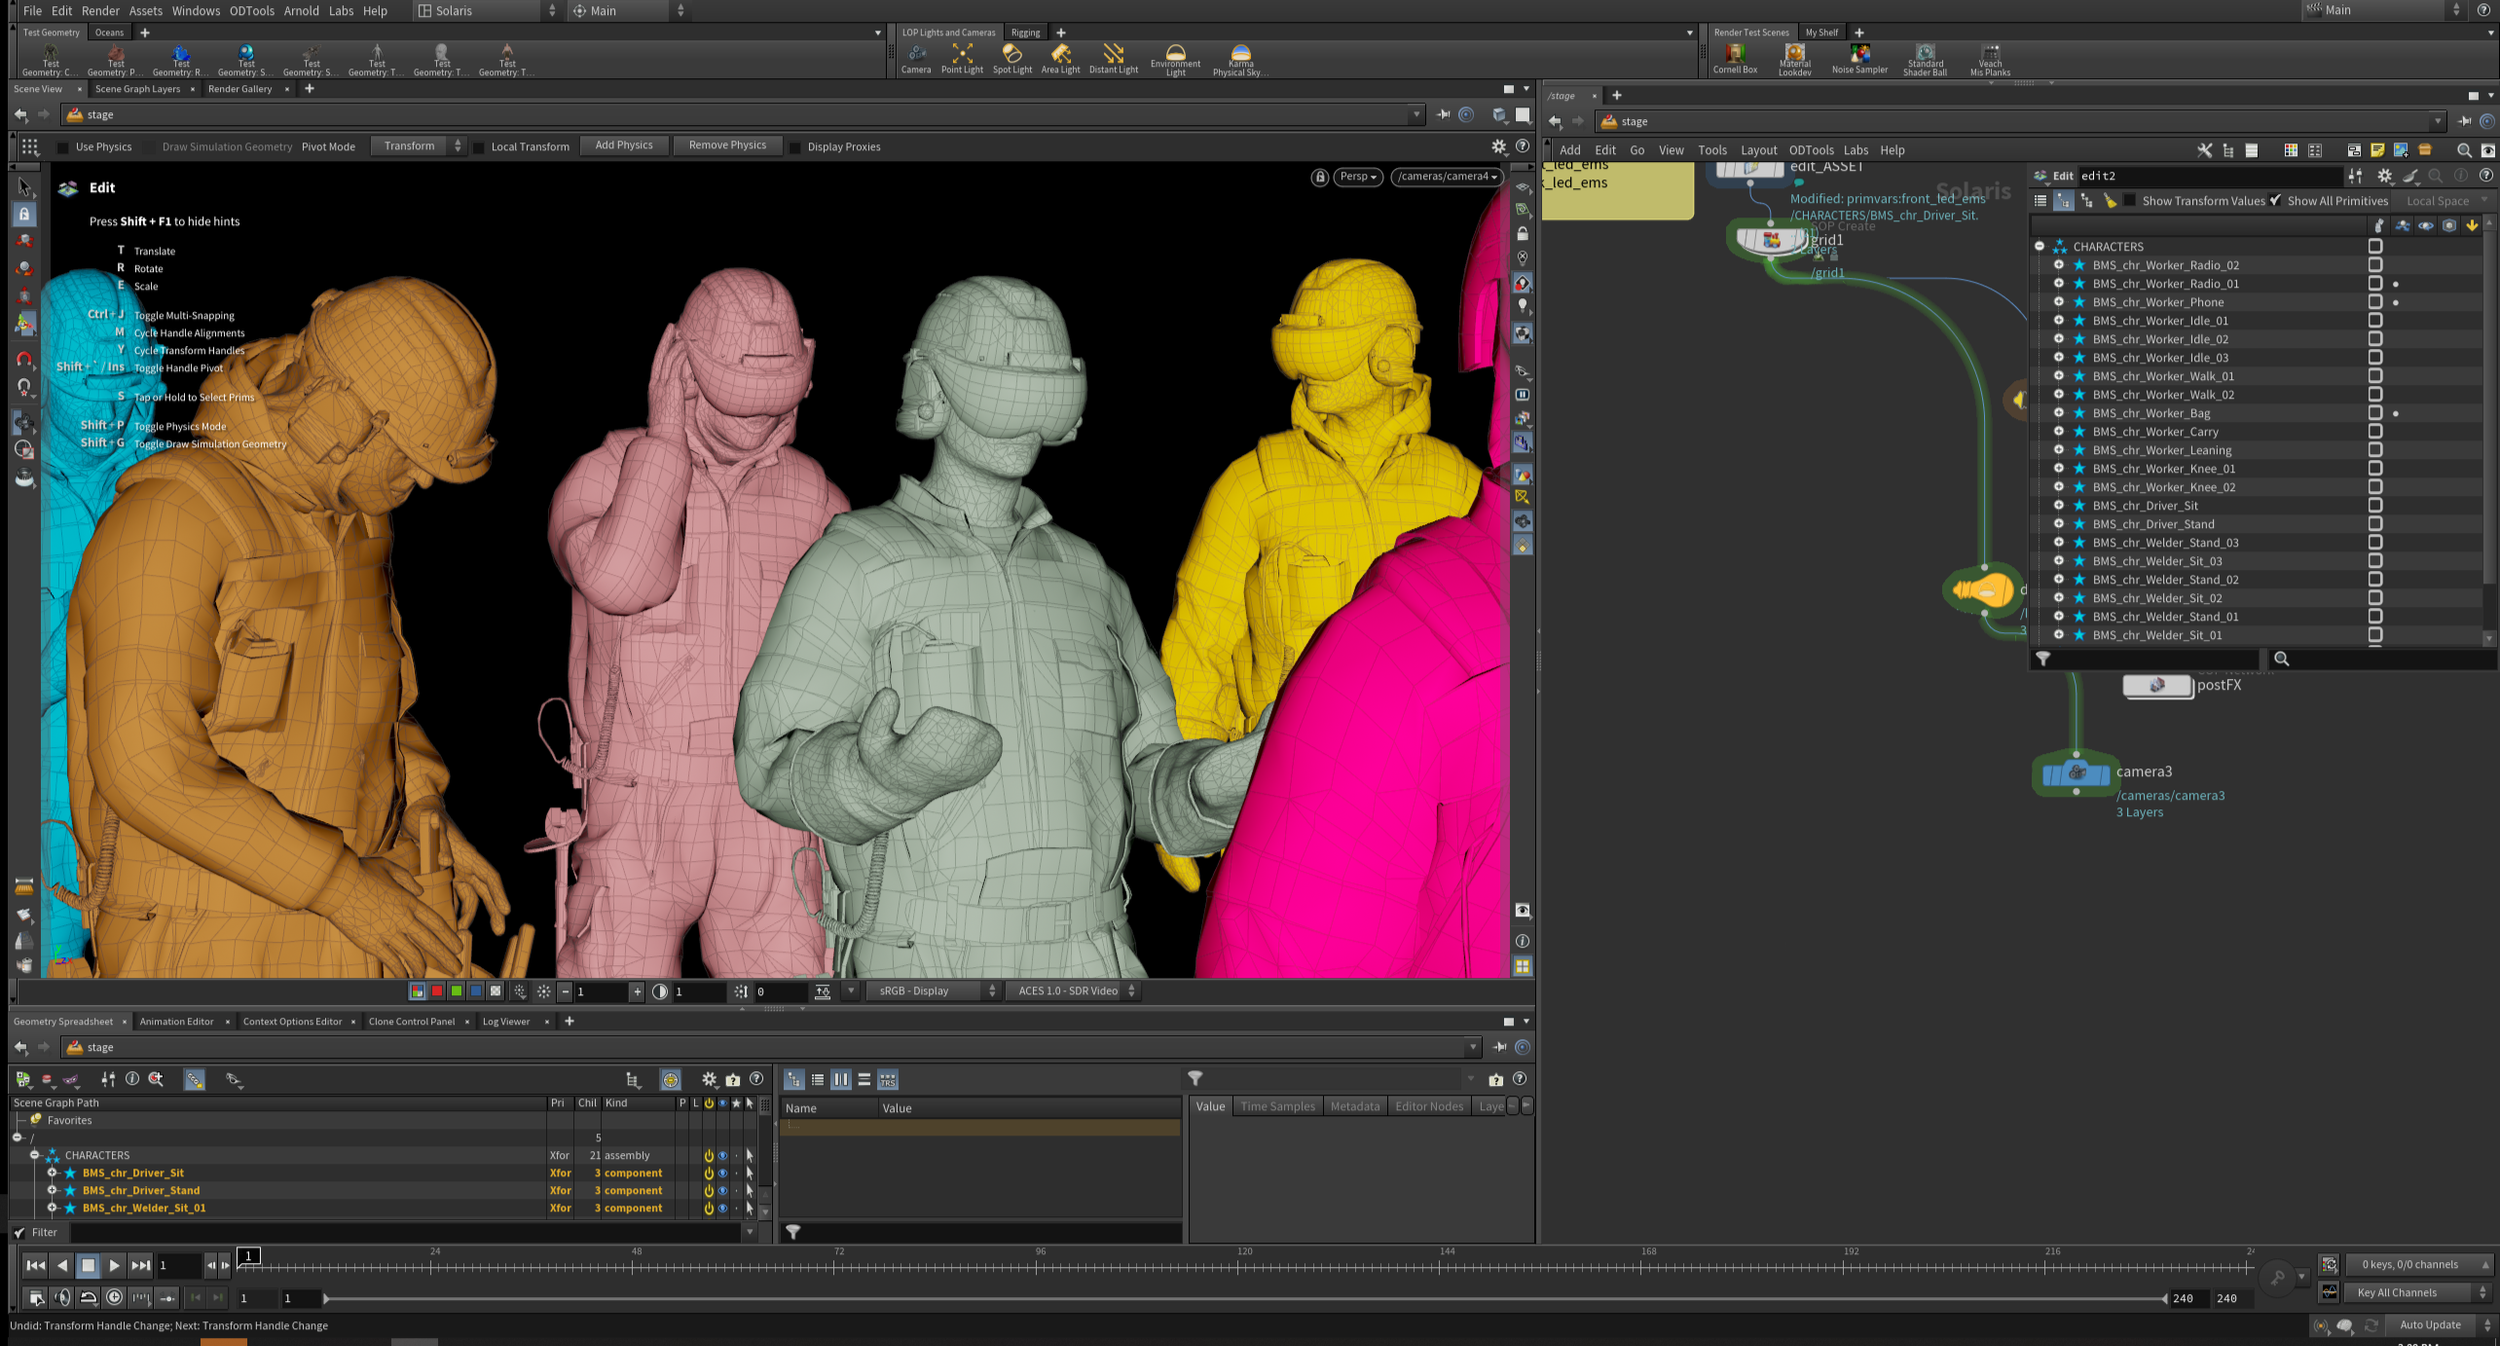The image size is (2500, 1346).
Task: Click the camera3 node icon
Action: [x=2076, y=773]
